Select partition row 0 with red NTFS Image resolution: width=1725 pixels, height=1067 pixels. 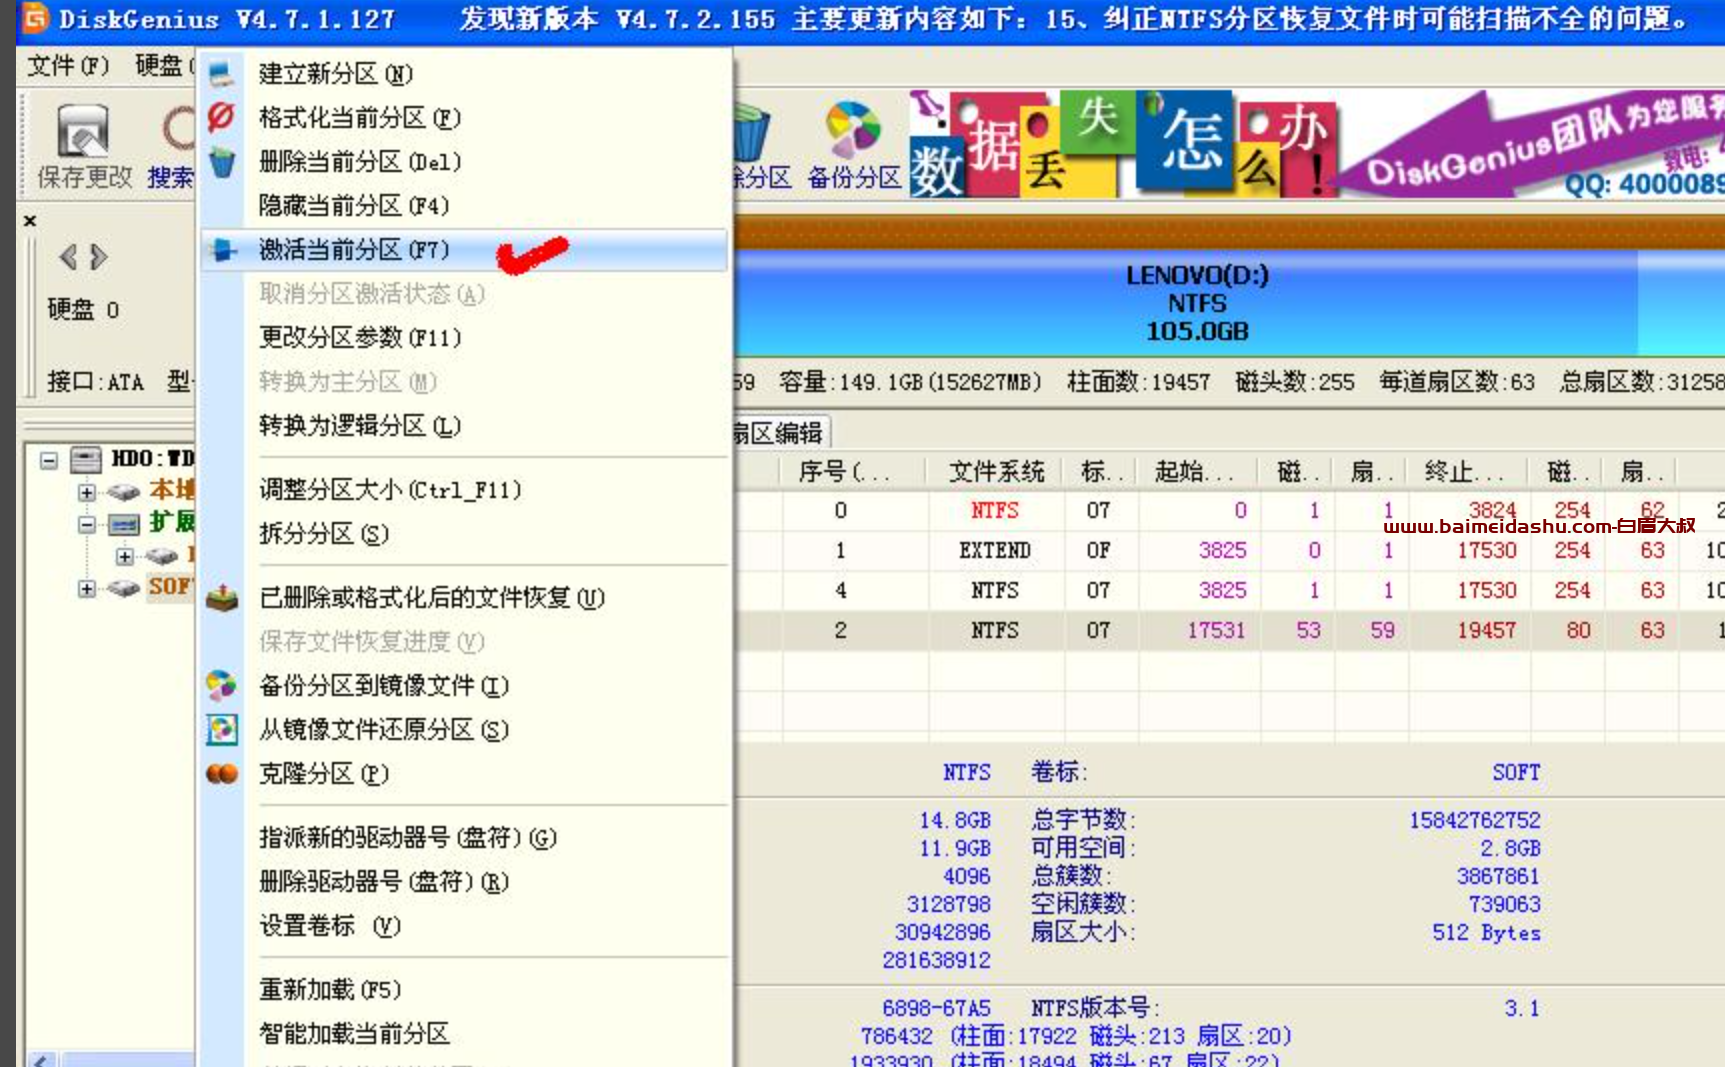tap(1229, 511)
